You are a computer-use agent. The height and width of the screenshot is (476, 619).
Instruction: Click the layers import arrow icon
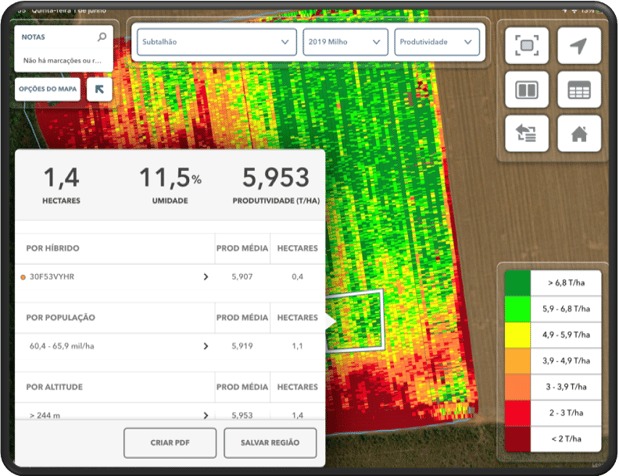click(x=527, y=133)
